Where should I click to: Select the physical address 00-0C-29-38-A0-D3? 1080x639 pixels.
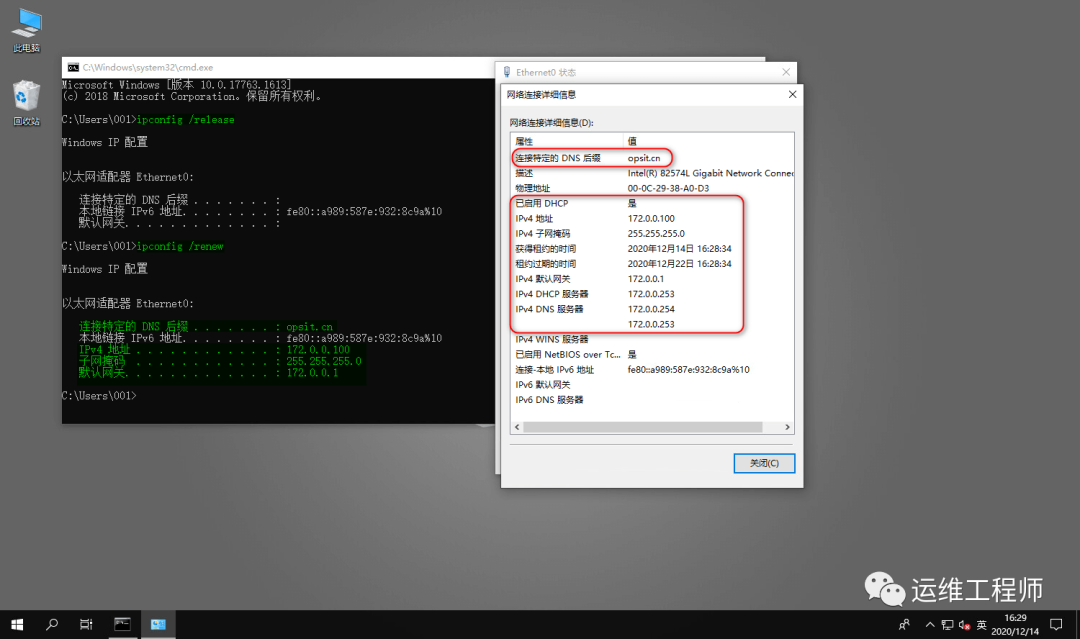coord(668,188)
